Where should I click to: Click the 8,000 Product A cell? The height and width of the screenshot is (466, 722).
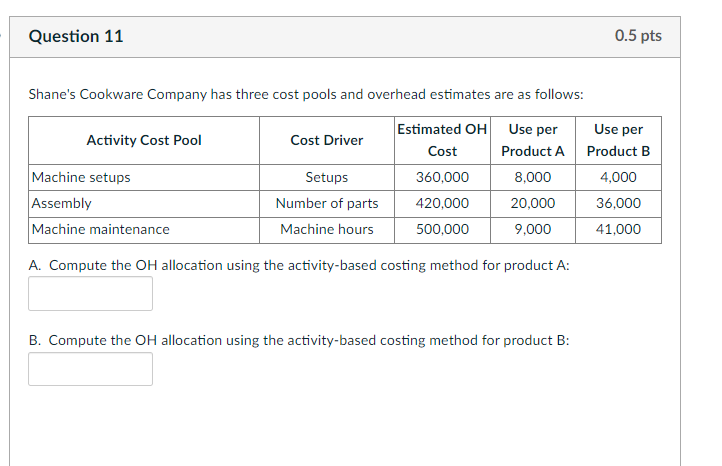[533, 177]
